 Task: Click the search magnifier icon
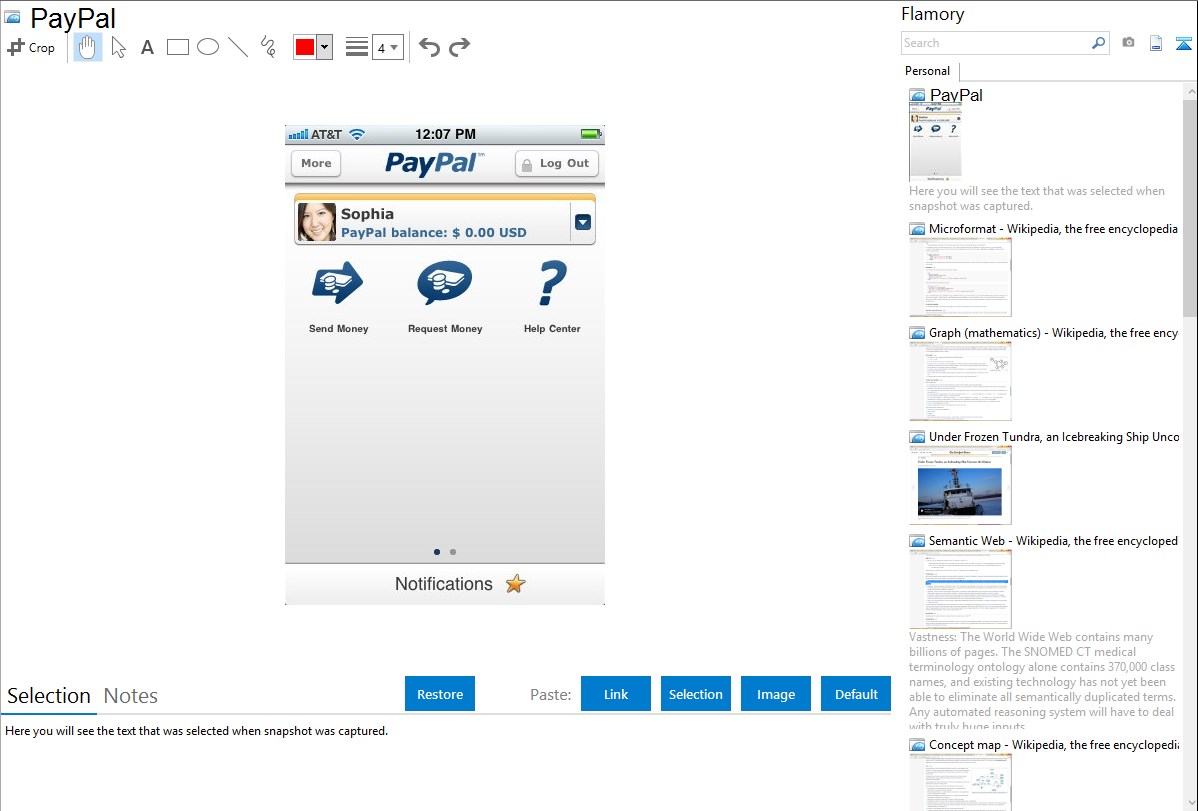[x=1099, y=43]
